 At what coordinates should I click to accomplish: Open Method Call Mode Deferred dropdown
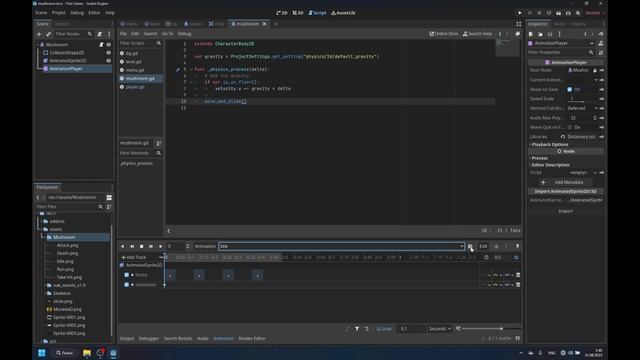coord(582,109)
